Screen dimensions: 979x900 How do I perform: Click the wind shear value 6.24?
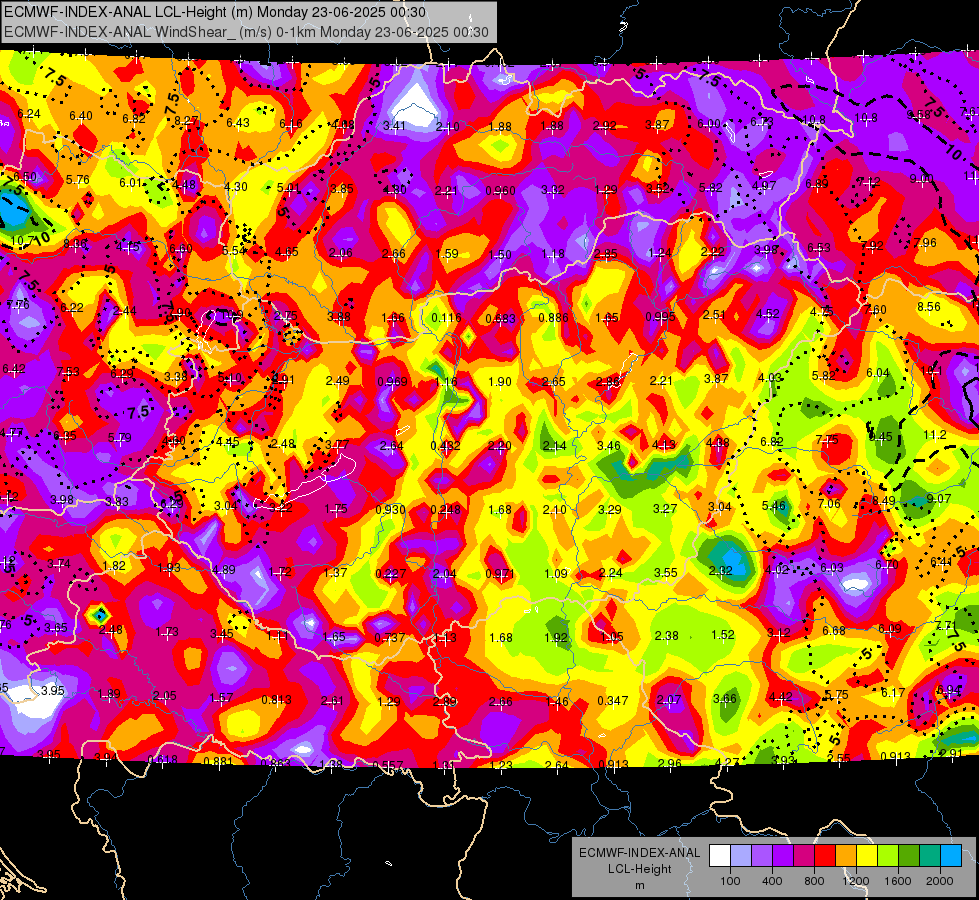29,114
